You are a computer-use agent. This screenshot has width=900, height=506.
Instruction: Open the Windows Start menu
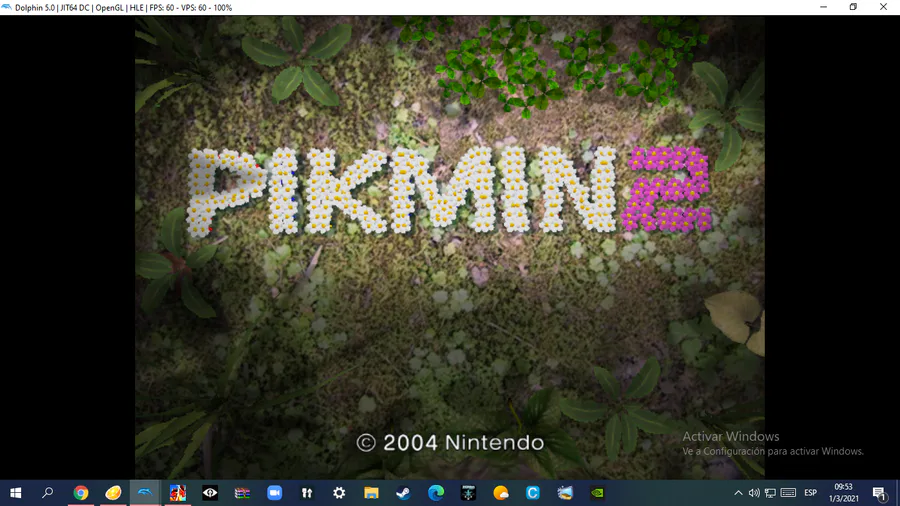pos(15,493)
